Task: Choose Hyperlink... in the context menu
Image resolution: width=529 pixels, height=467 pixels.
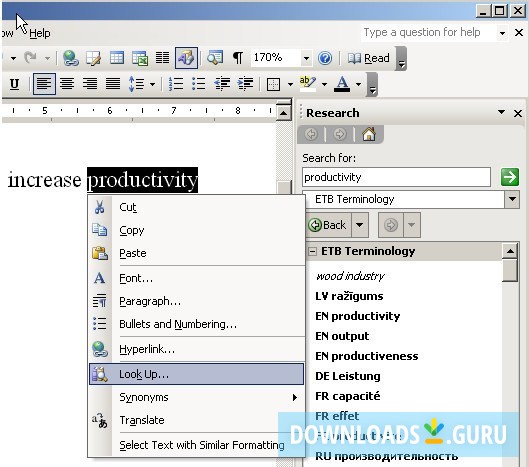Action: 196,349
